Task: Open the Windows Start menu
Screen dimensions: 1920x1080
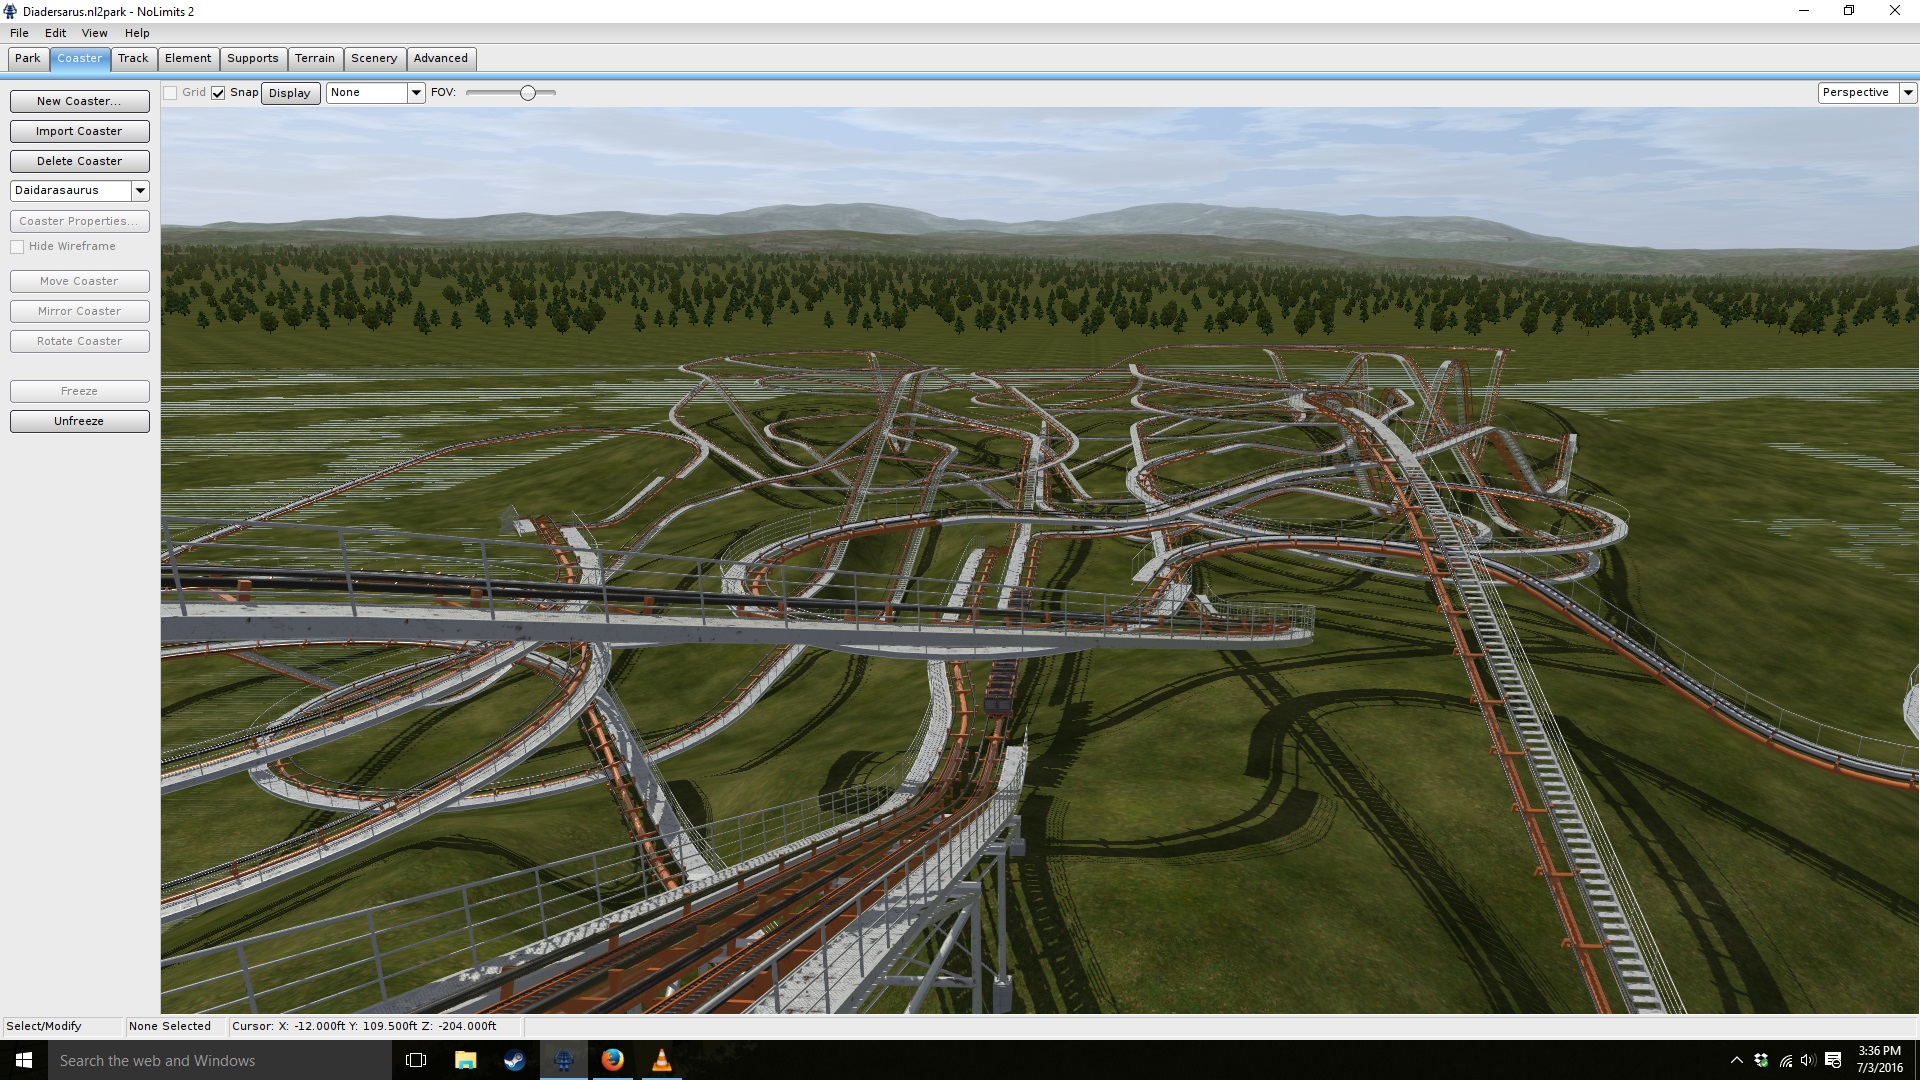Action: [24, 1060]
